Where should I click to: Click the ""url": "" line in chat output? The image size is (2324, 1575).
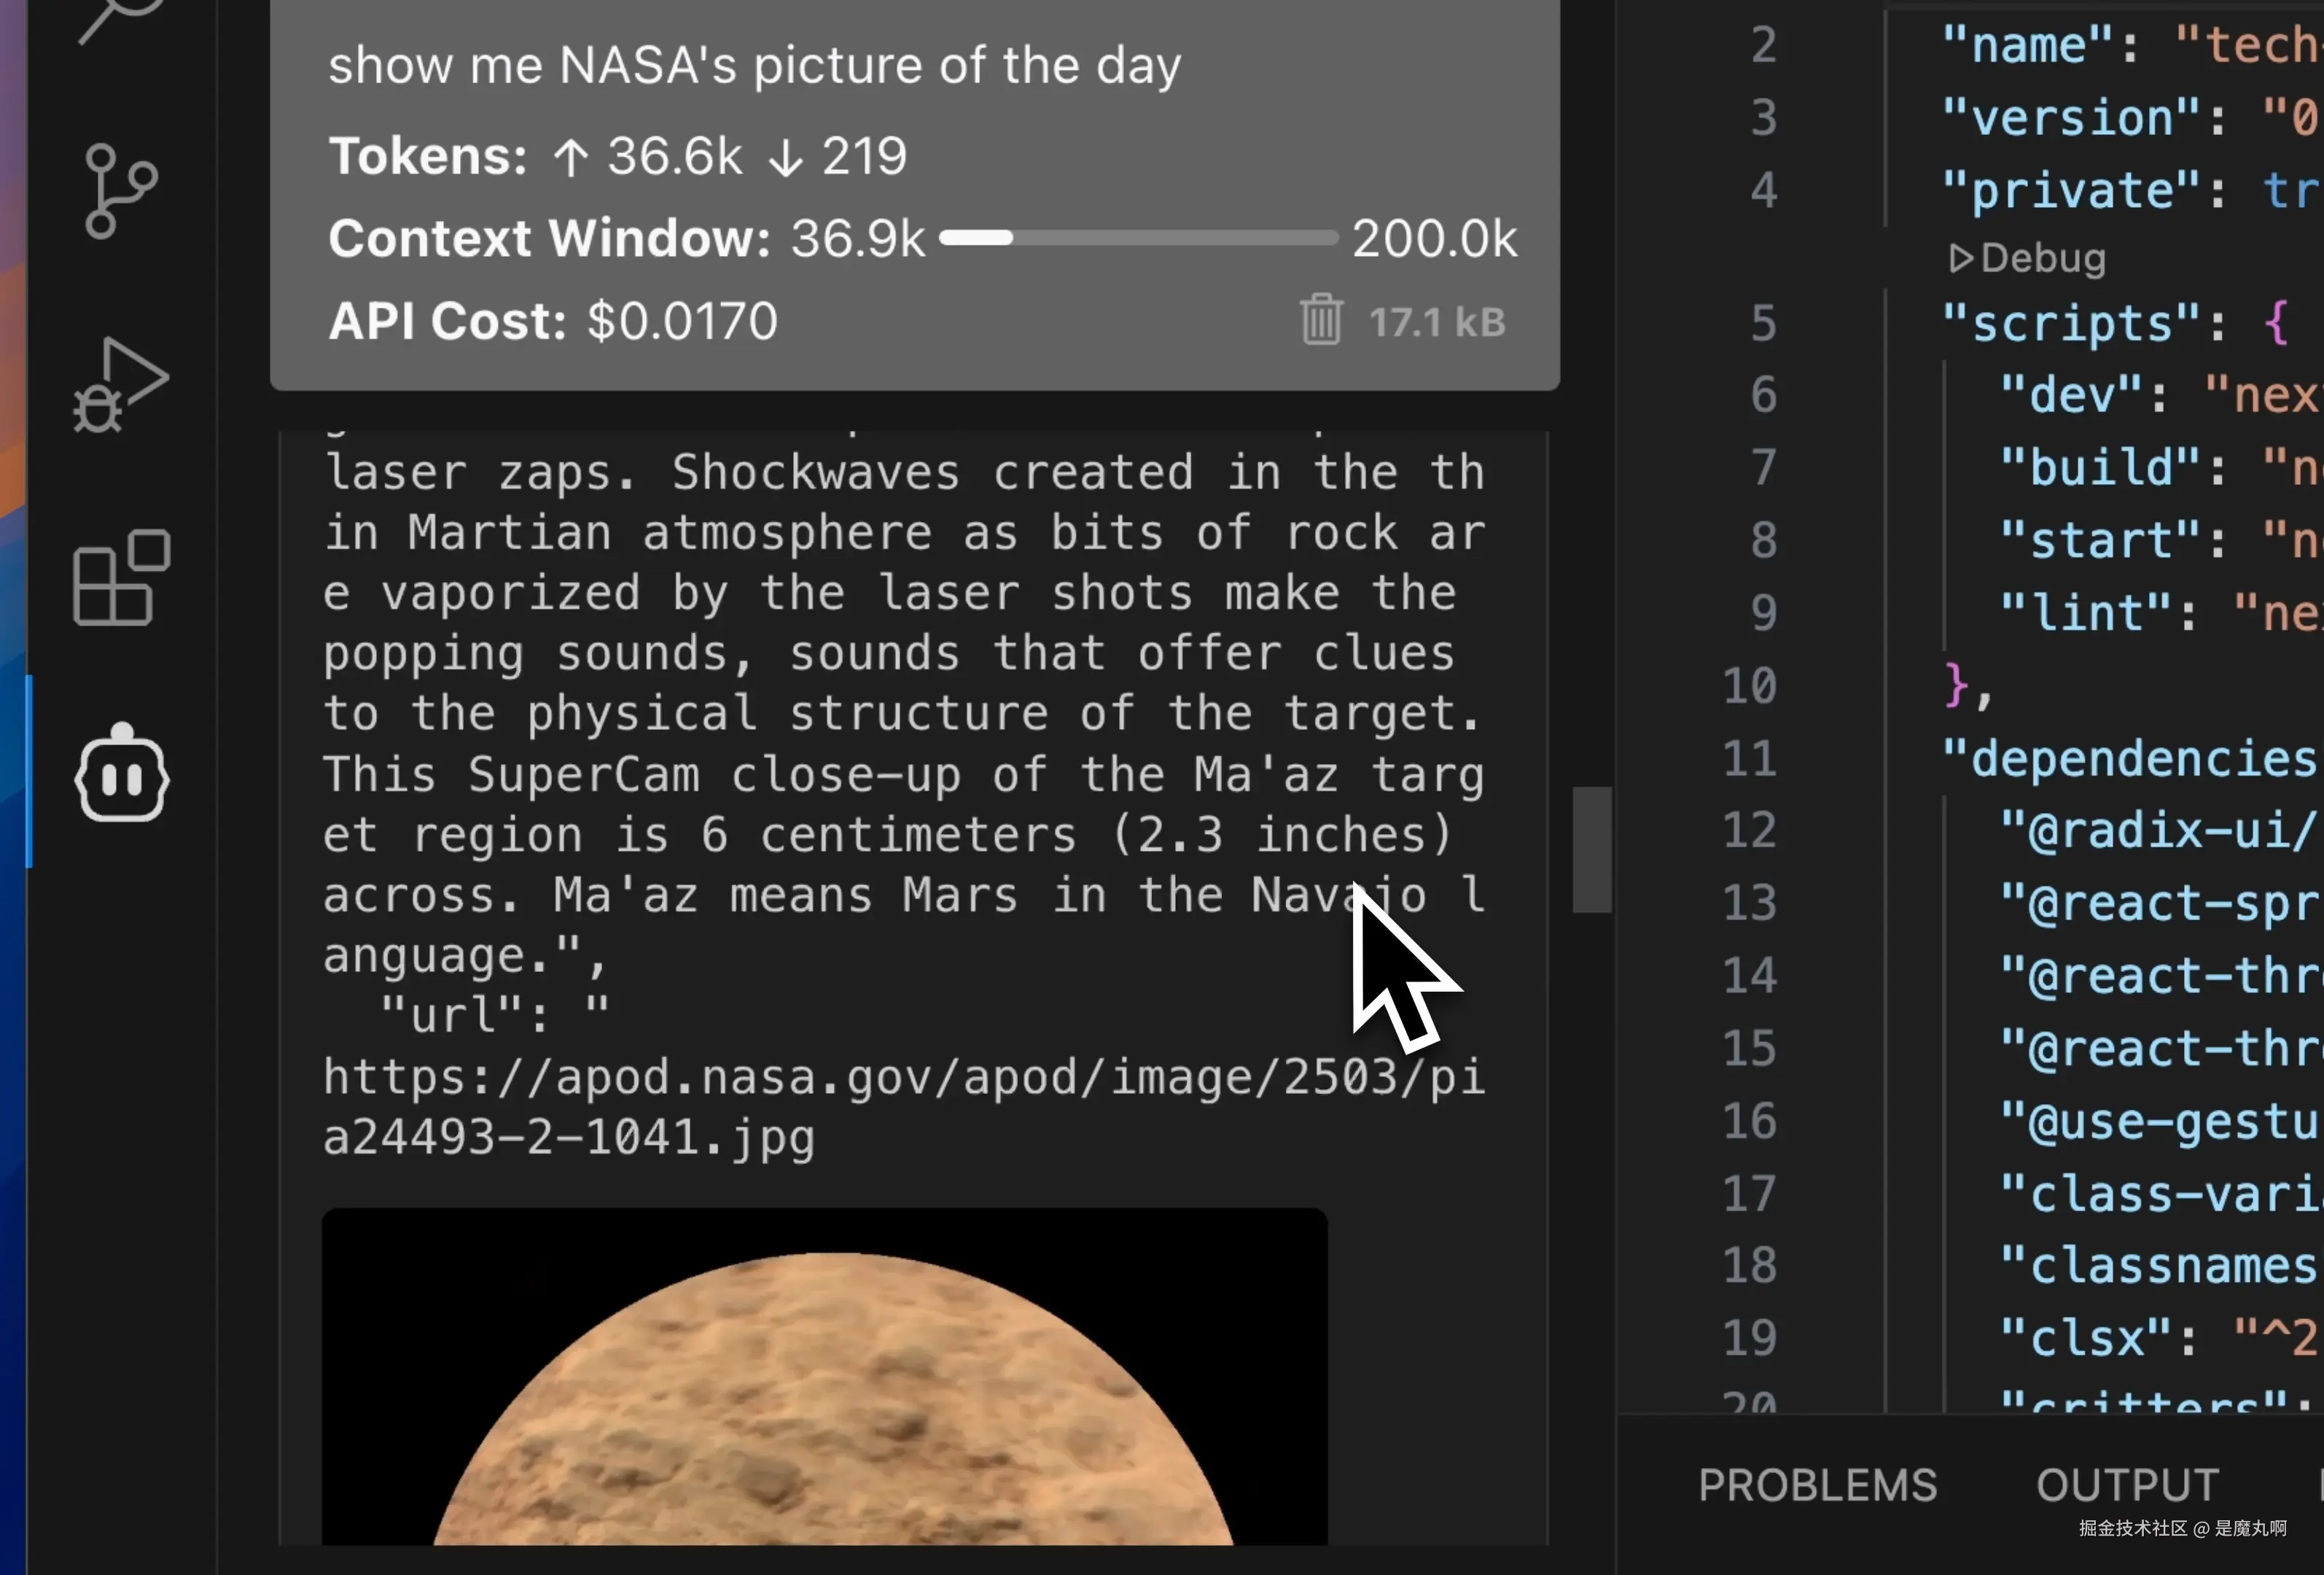[495, 1015]
